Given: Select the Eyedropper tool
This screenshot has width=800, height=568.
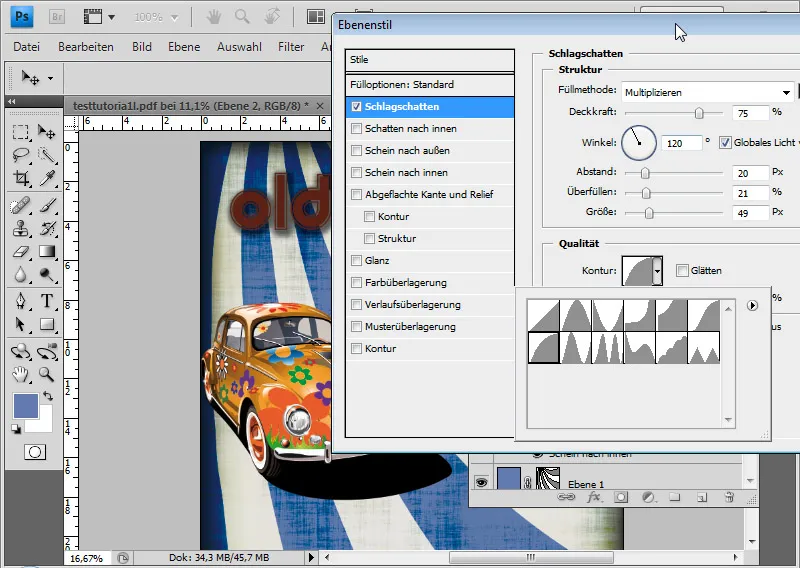Looking at the screenshot, I should point(47,178).
